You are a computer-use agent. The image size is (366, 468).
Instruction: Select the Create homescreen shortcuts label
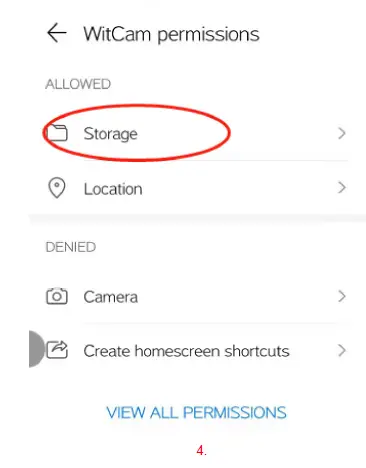[x=186, y=351]
